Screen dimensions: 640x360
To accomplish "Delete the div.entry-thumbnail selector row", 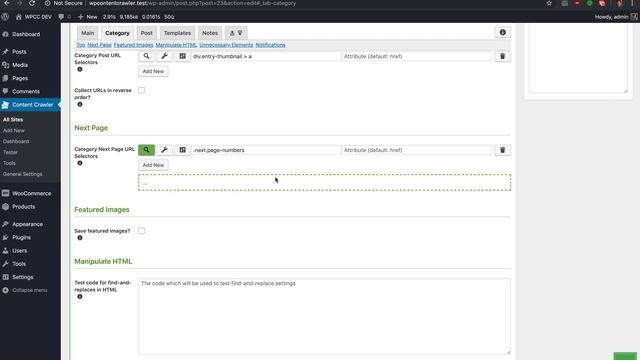I will (x=502, y=56).
